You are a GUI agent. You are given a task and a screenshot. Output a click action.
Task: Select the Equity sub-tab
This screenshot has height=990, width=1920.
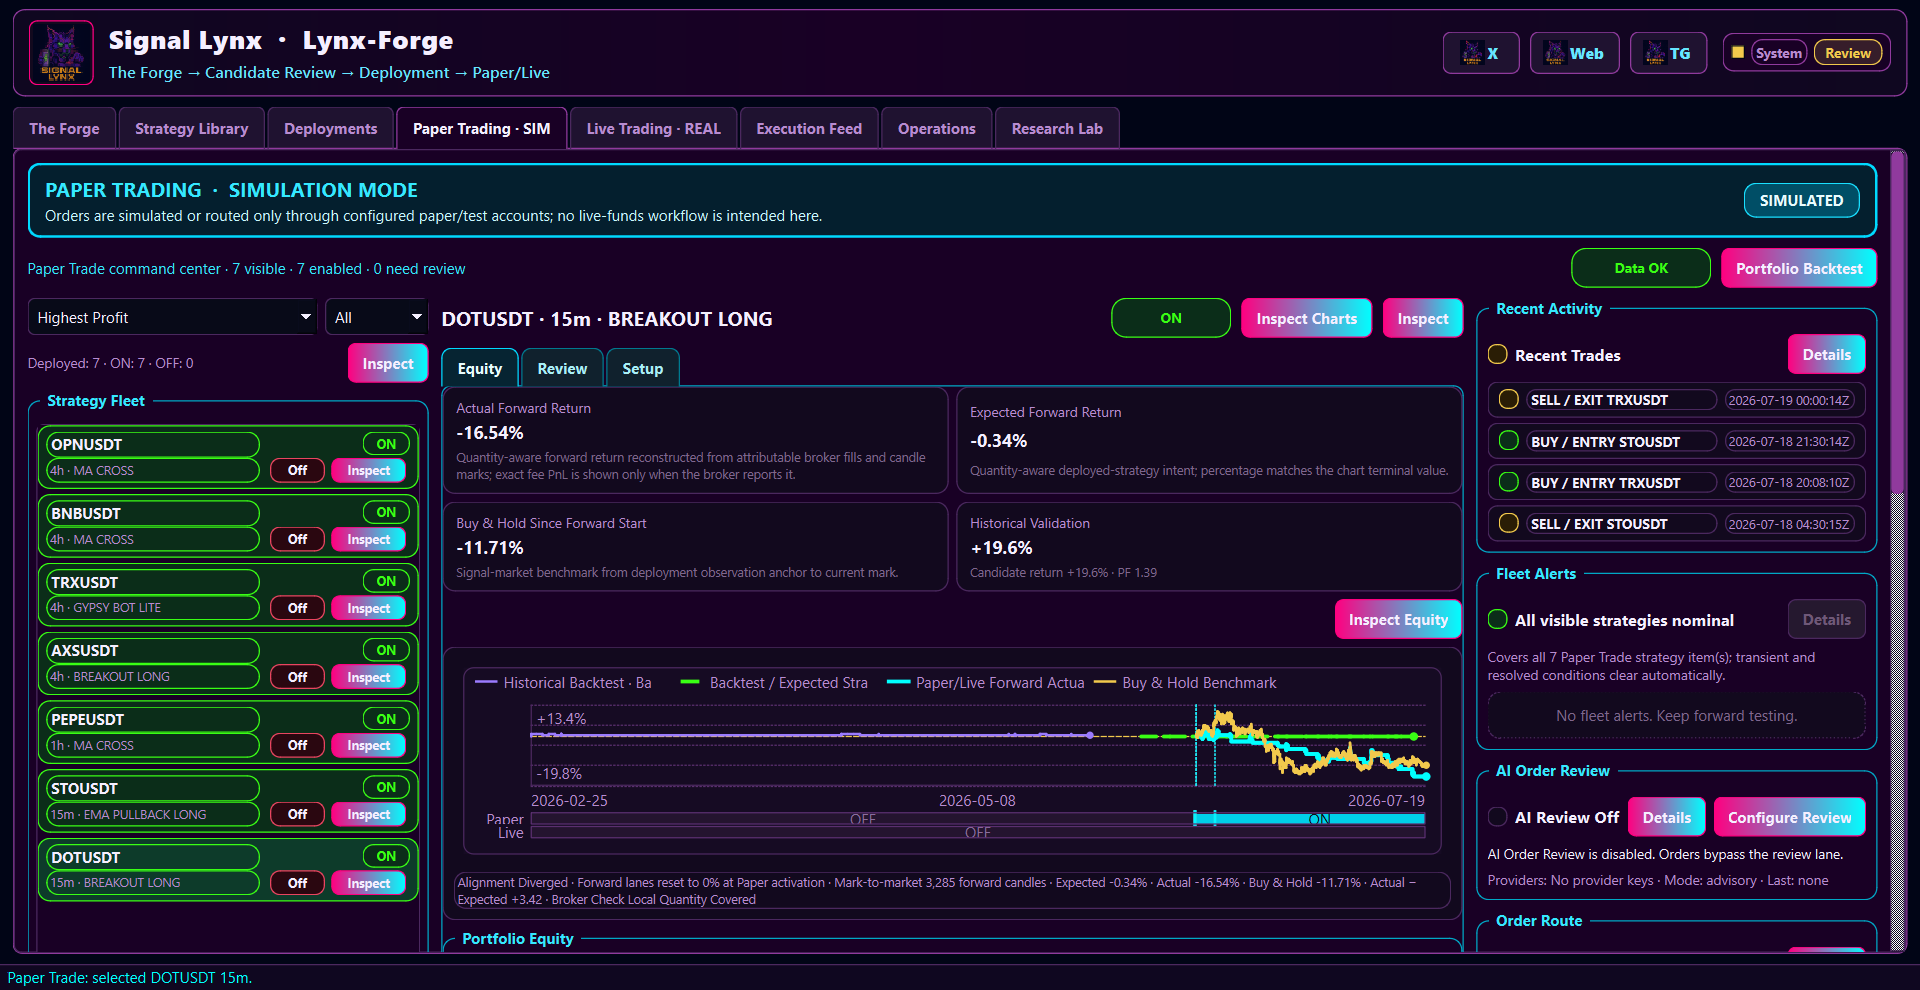coord(480,368)
